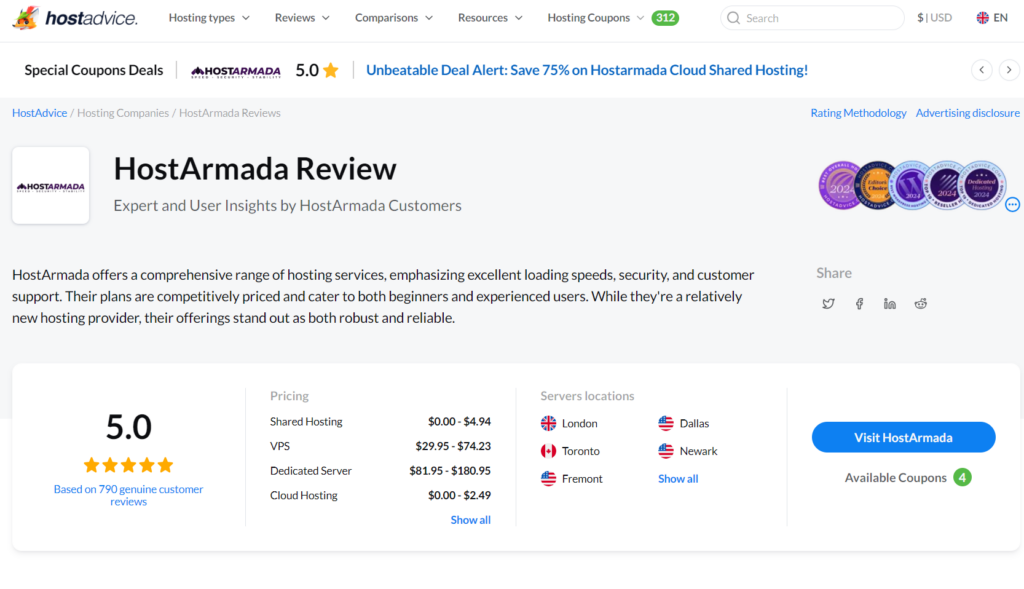The height and width of the screenshot is (589, 1024).
Task: Click Shared Hosting pricing label
Action: point(306,422)
